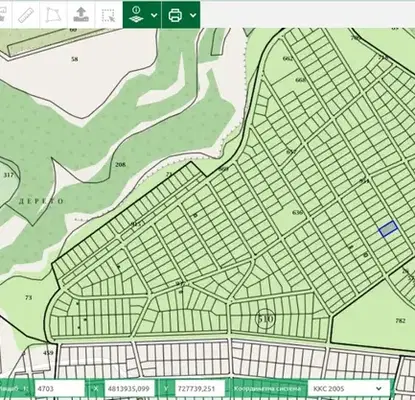The width and height of the screenshot is (415, 400).
Task: Click the scale field showing 4703
Action: point(60,389)
